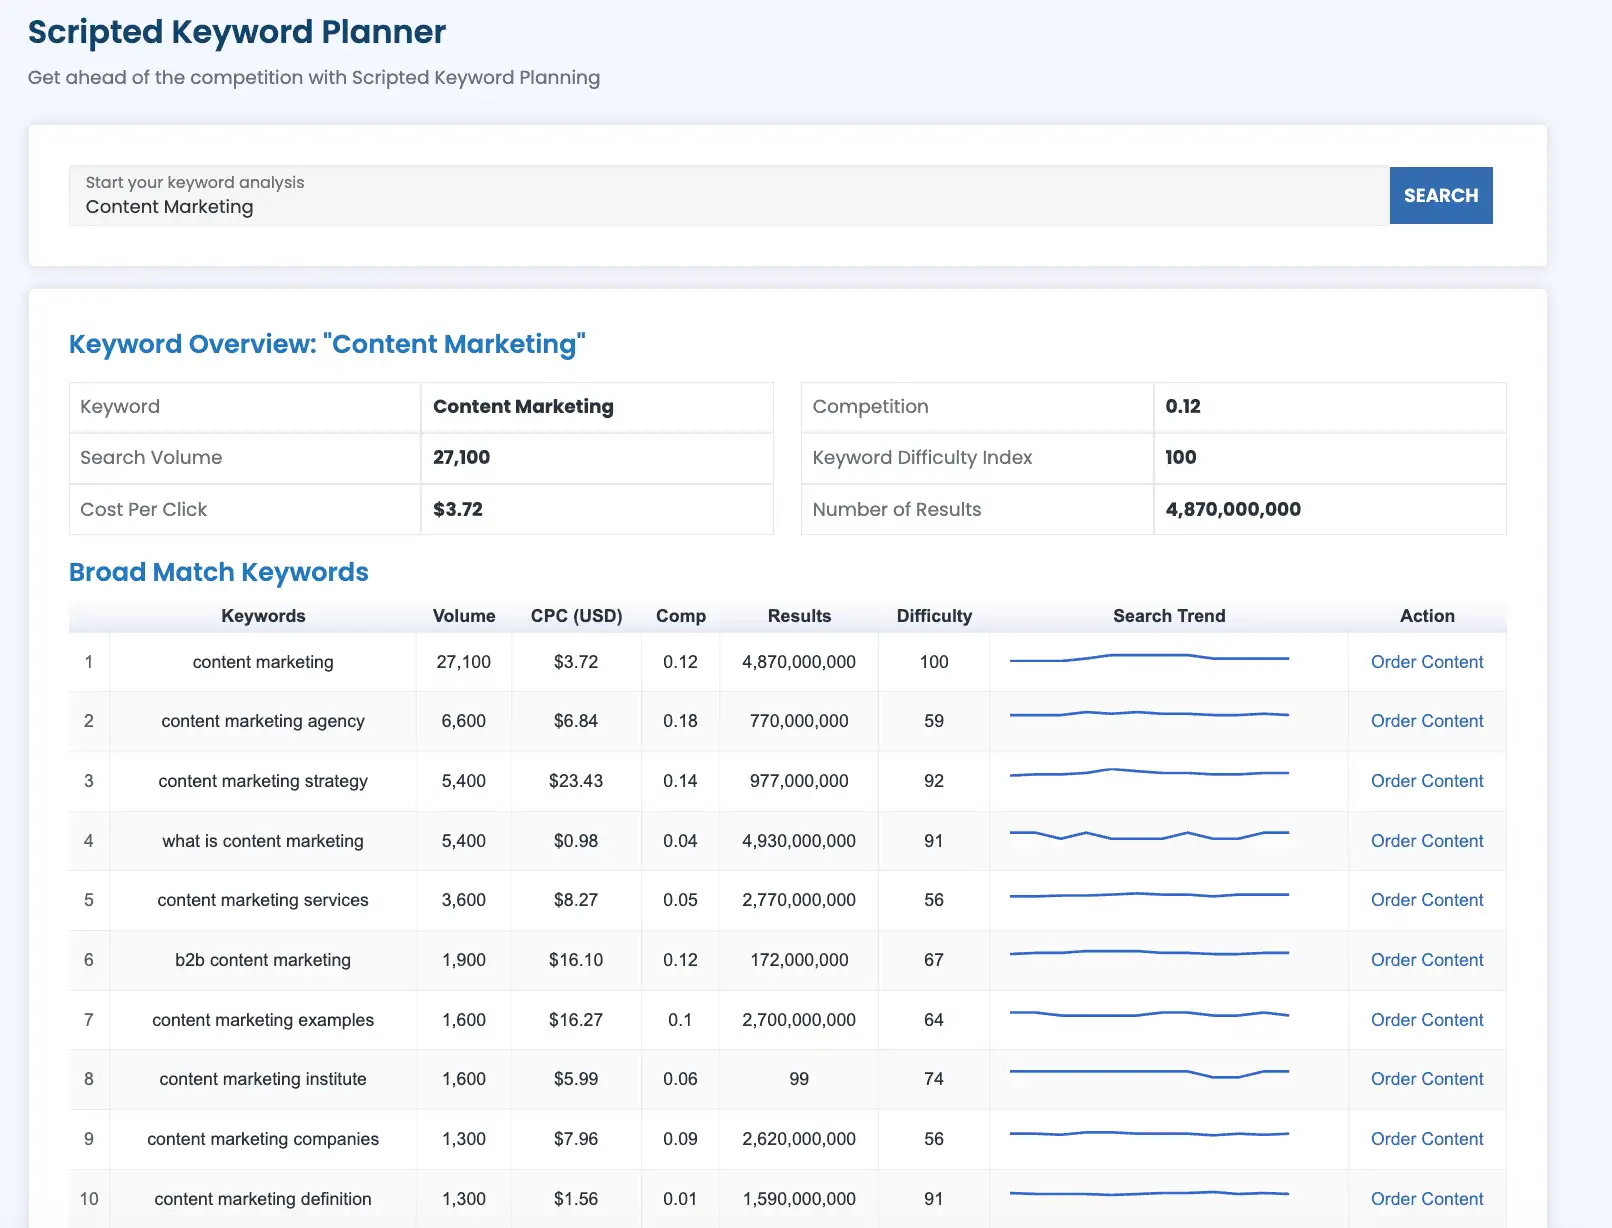The image size is (1612, 1228).
Task: Click difficulty value 67 in b2b row
Action: (934, 960)
